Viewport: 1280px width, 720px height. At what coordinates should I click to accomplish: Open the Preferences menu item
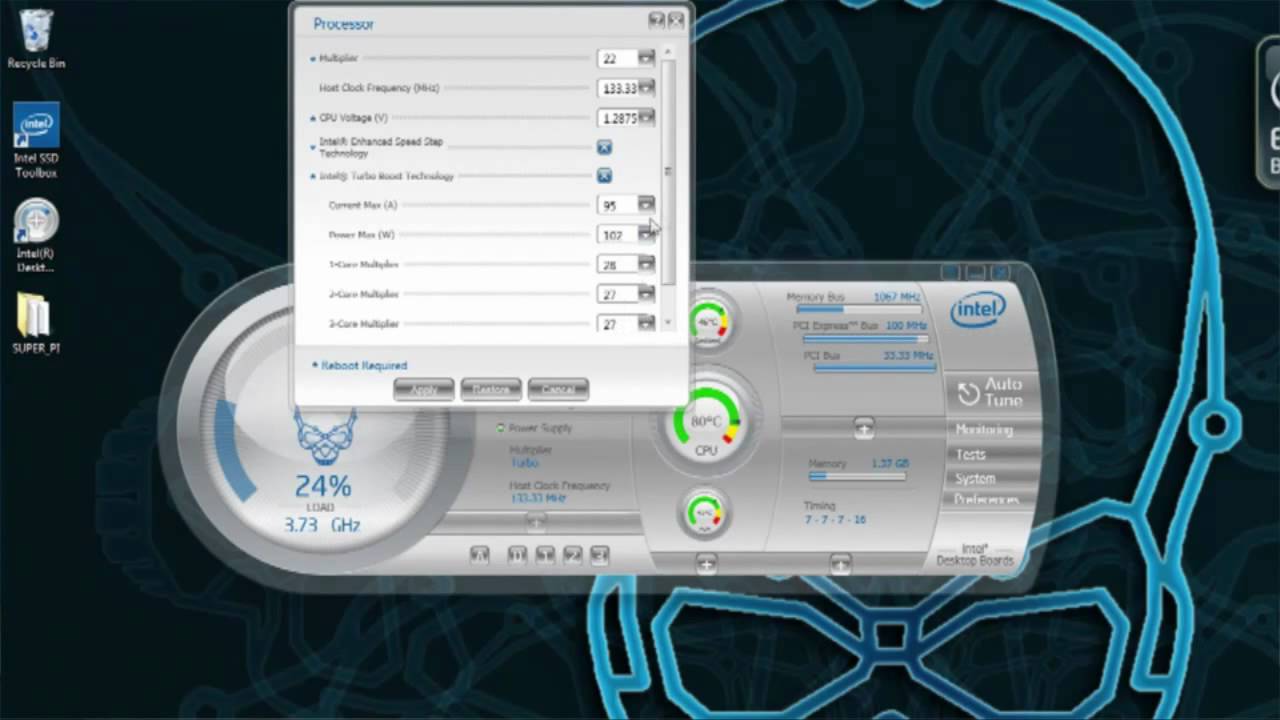tap(986, 499)
